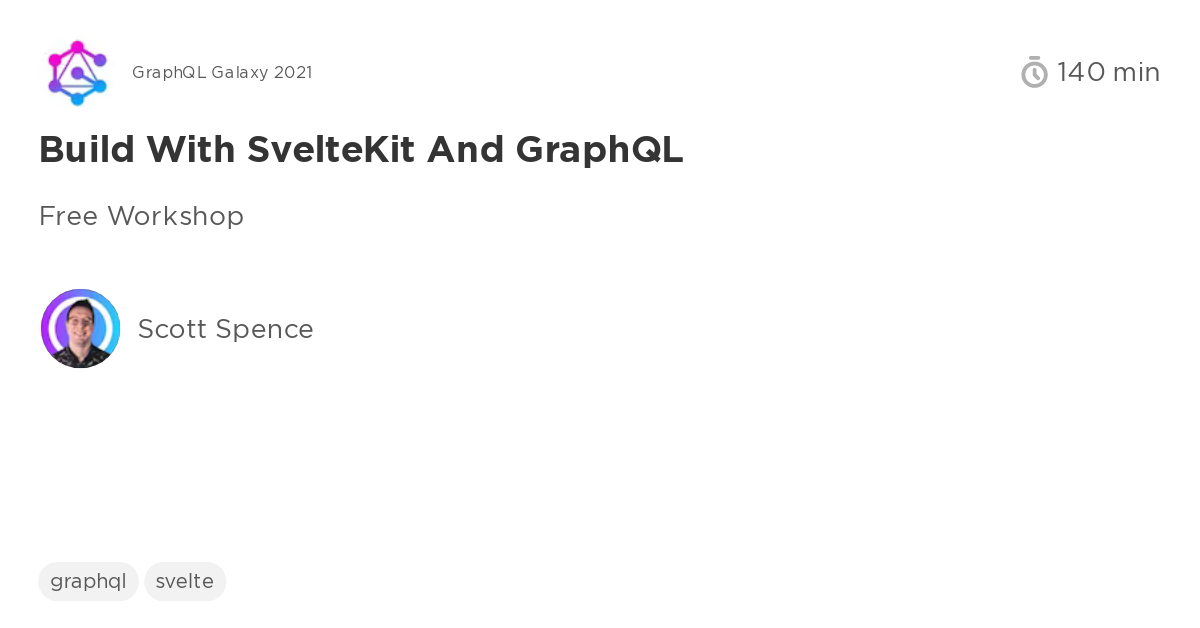
Task: Filter by the svelte topic pill
Action: [x=185, y=581]
